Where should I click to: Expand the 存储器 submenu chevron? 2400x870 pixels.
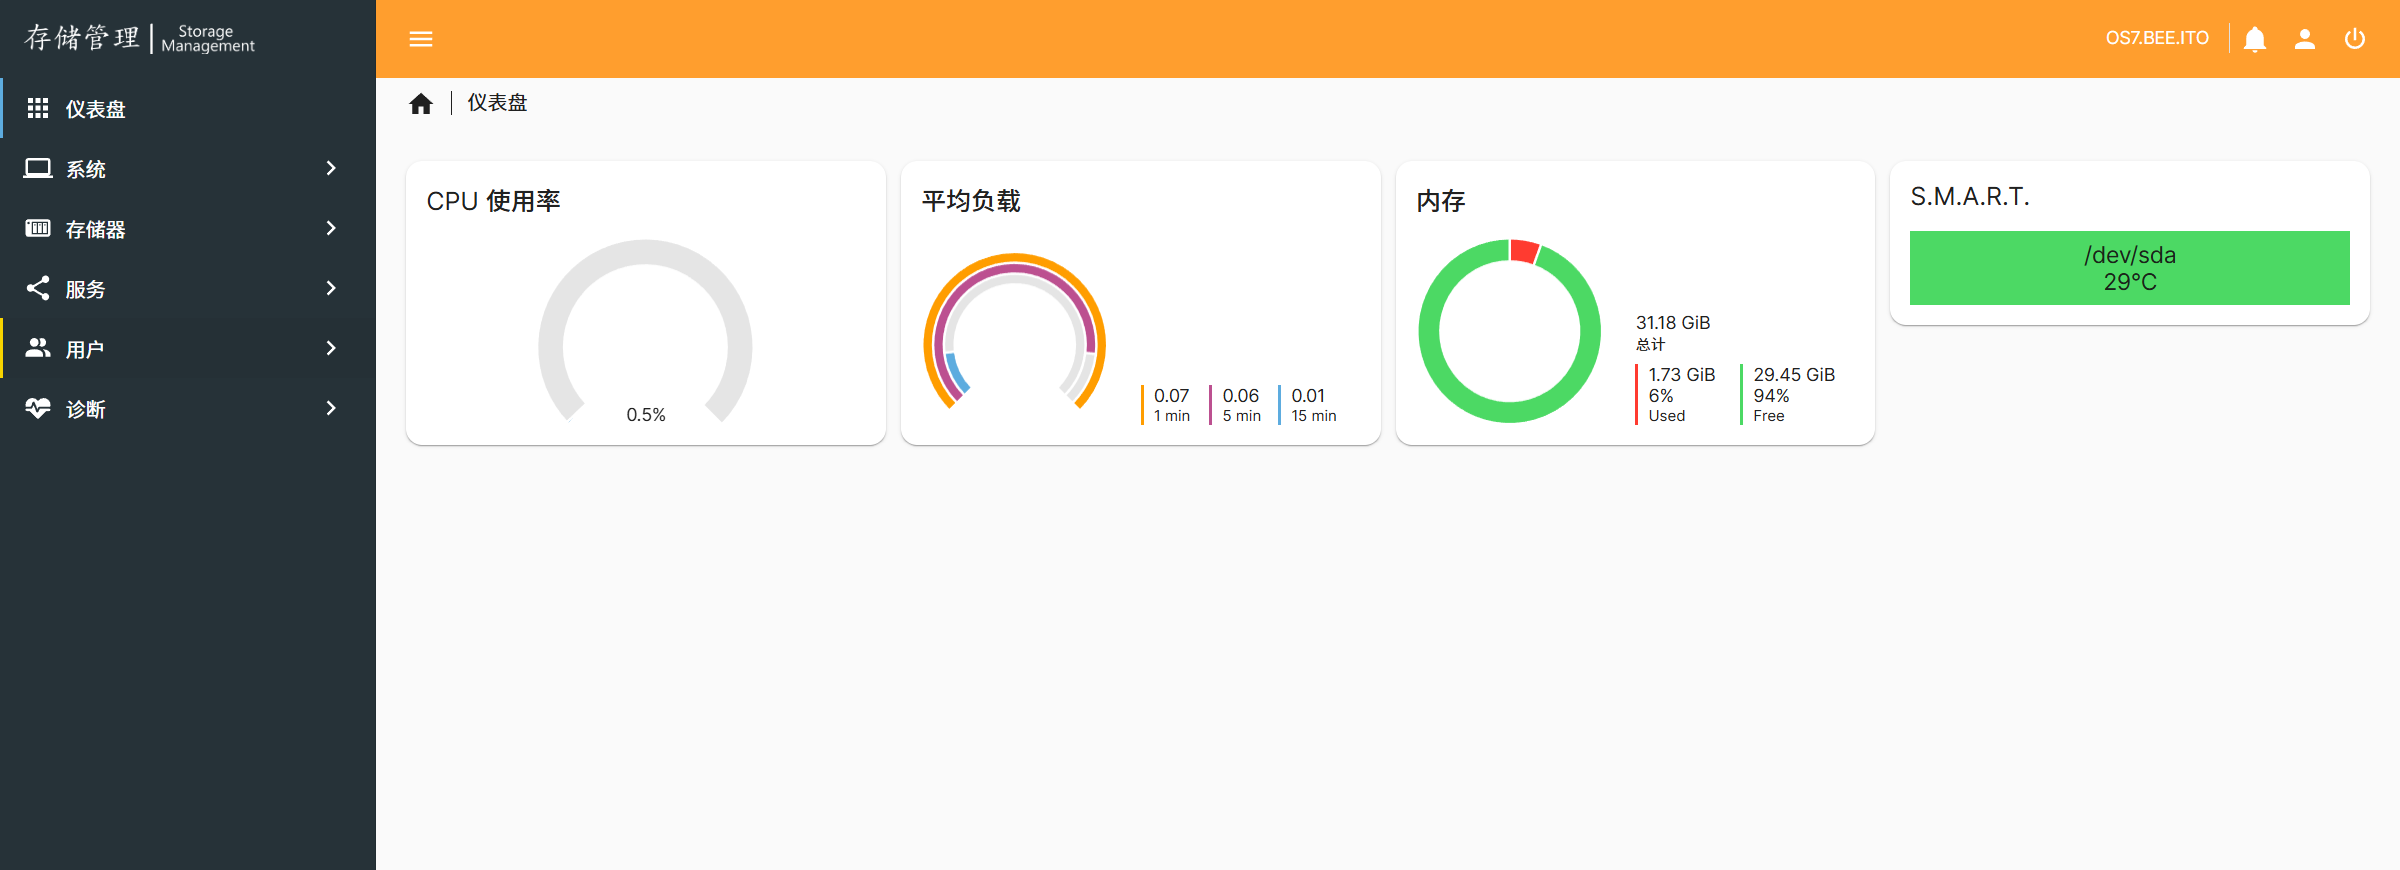(331, 229)
